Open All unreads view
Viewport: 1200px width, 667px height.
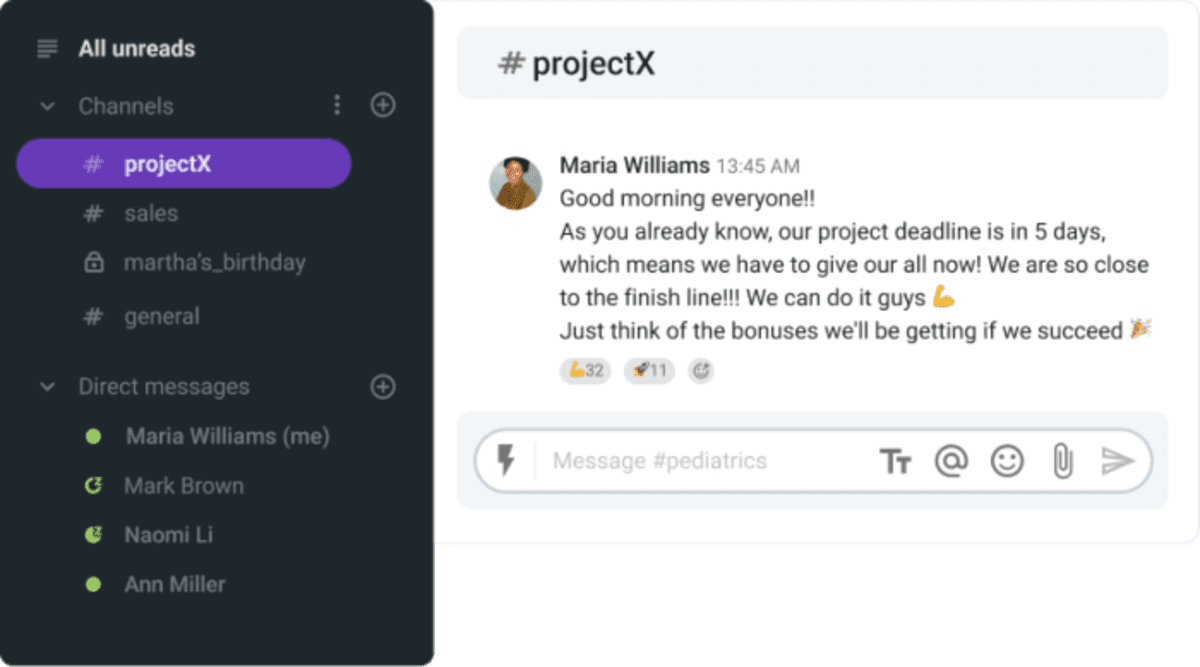click(136, 48)
